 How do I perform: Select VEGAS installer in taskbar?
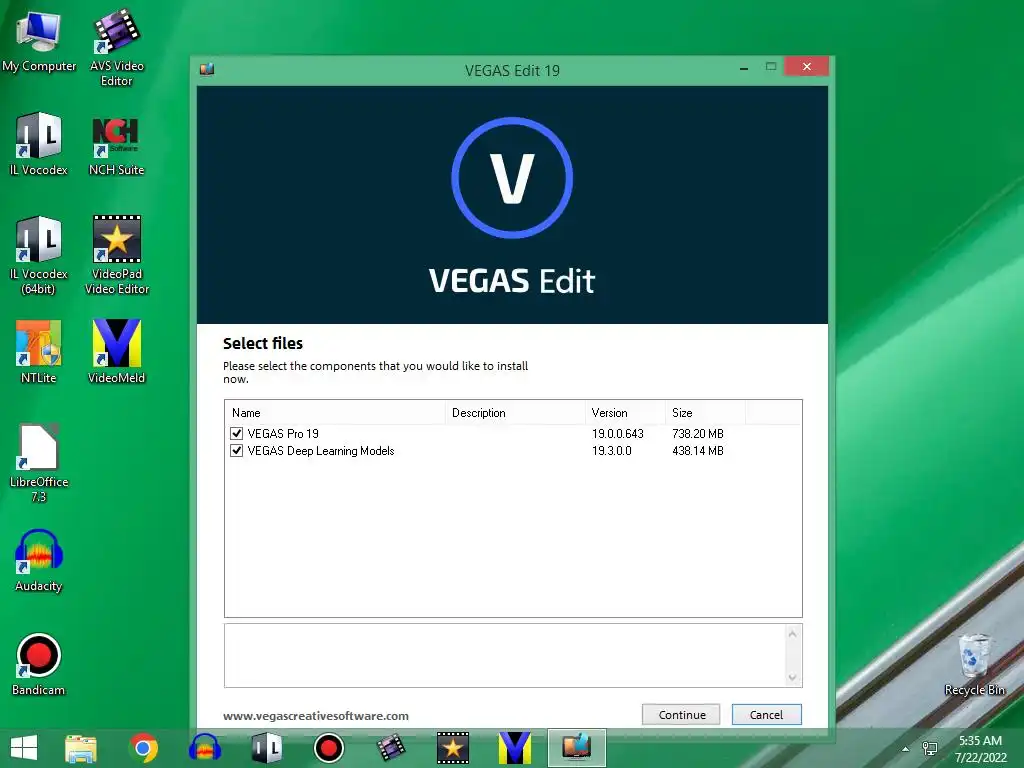coord(577,748)
